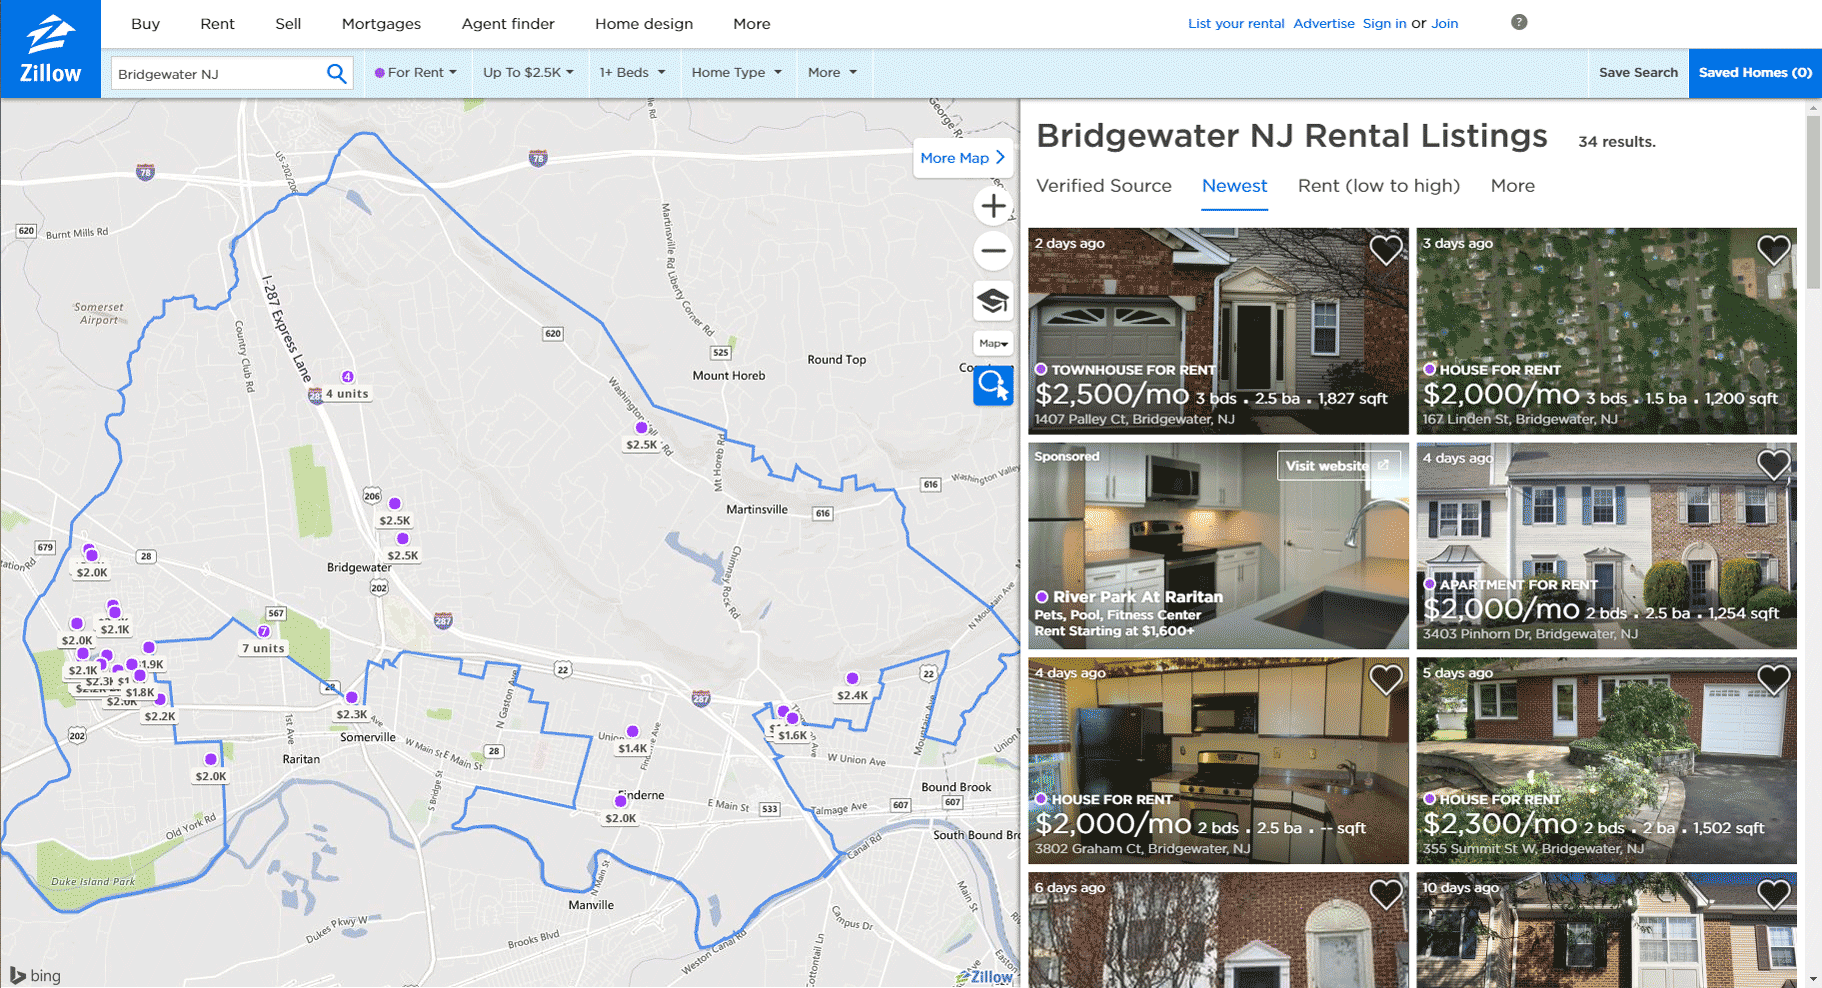Zoom out the map with minus

click(x=993, y=251)
